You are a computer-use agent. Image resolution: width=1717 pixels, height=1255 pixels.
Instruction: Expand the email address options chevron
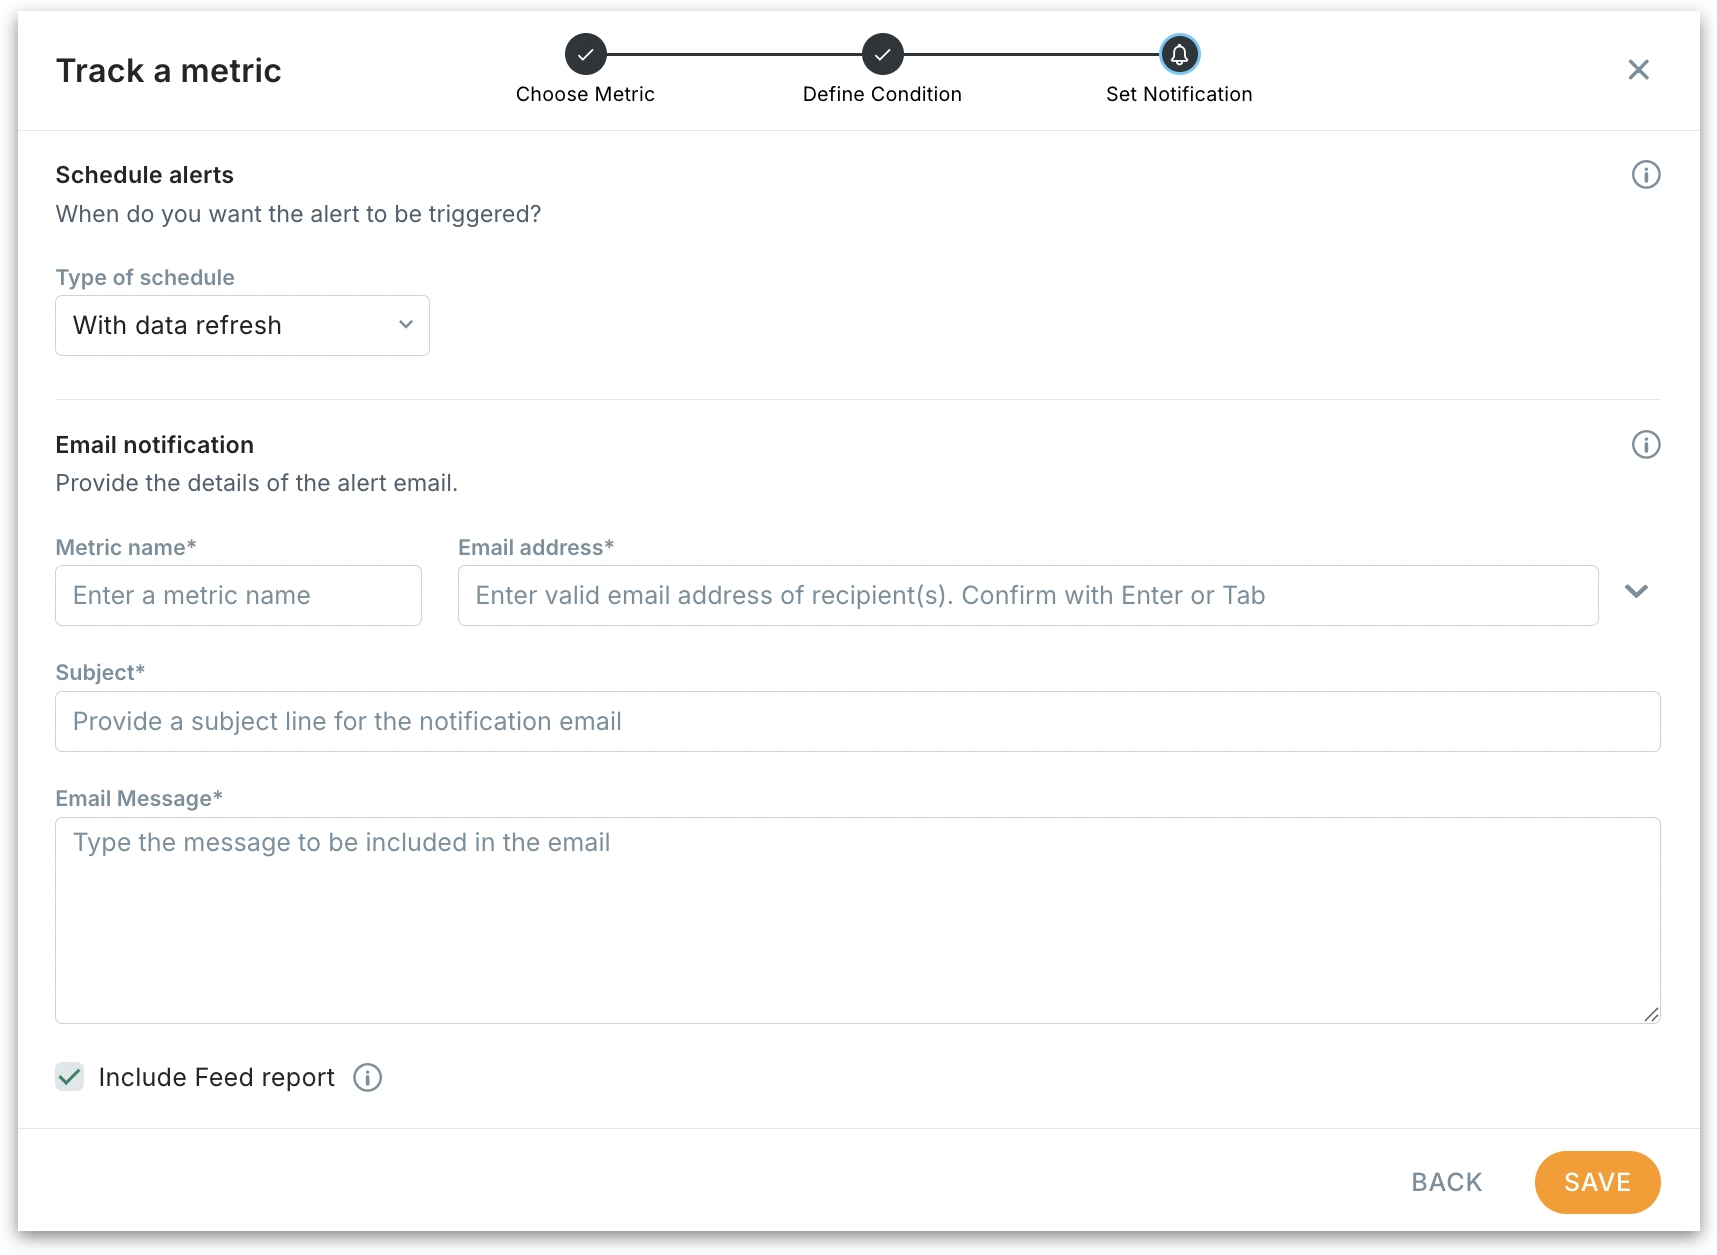click(x=1636, y=592)
